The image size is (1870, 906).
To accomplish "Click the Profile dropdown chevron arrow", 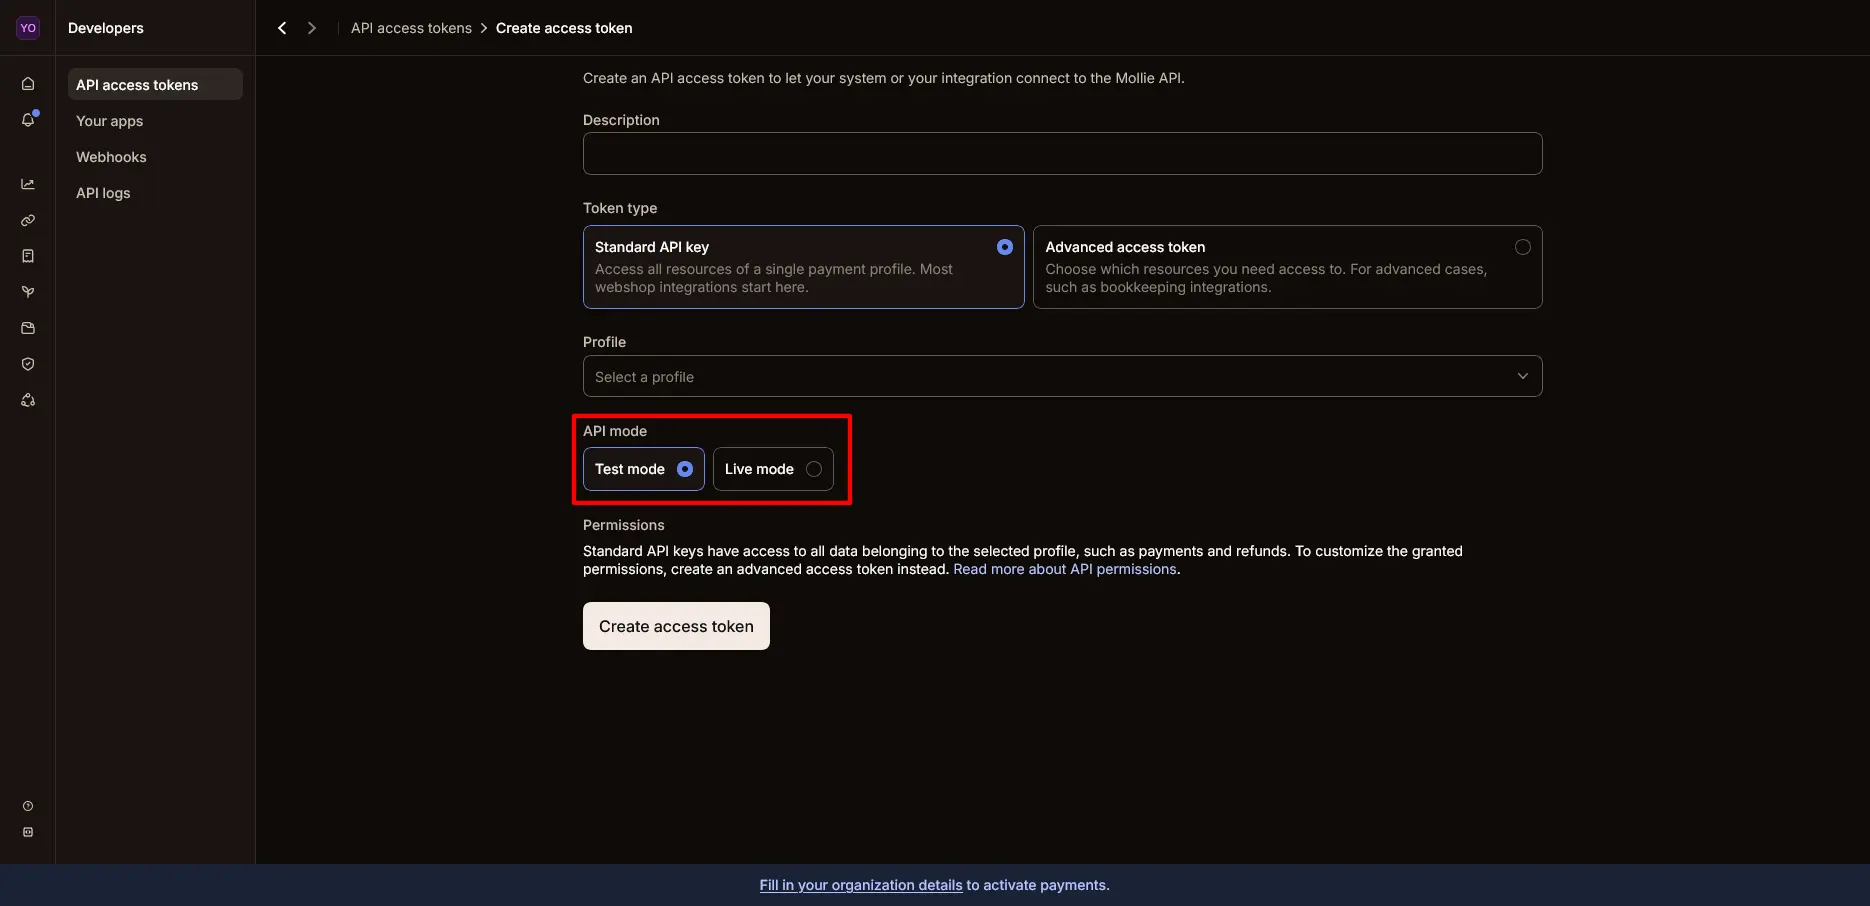I will coord(1523,377).
